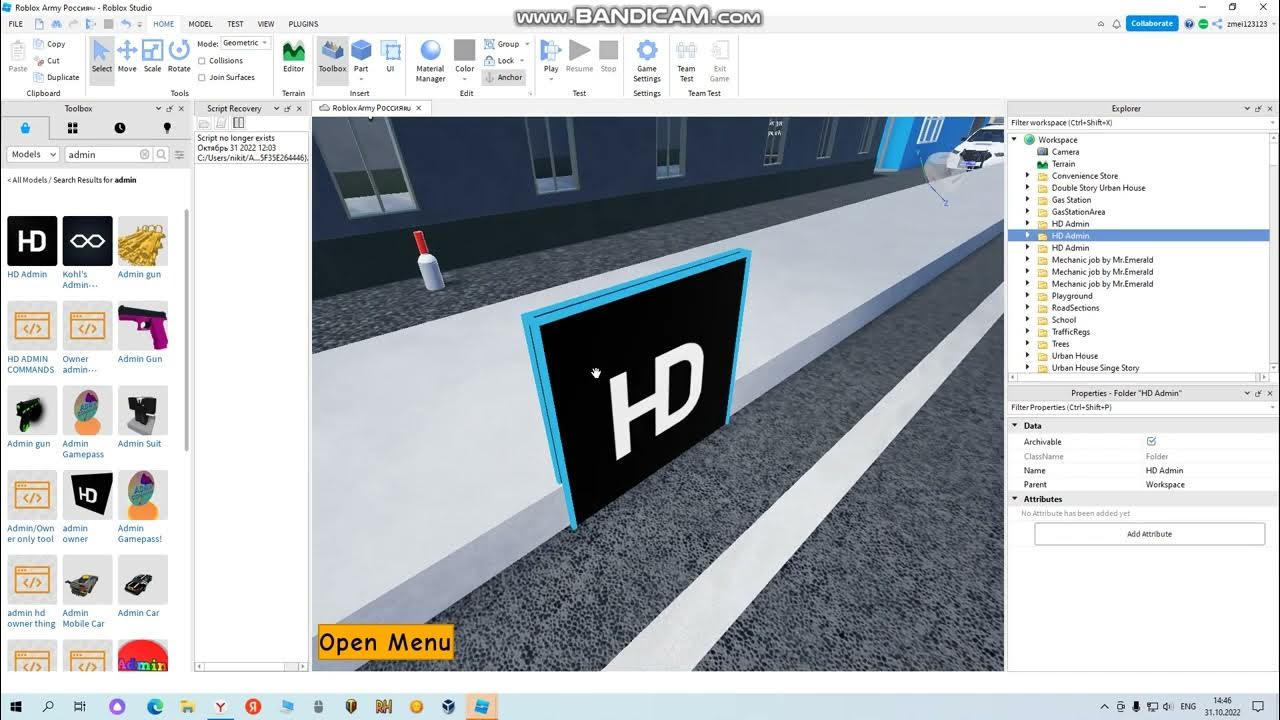Open the FILE menu
This screenshot has width=1280, height=720.
coord(15,24)
